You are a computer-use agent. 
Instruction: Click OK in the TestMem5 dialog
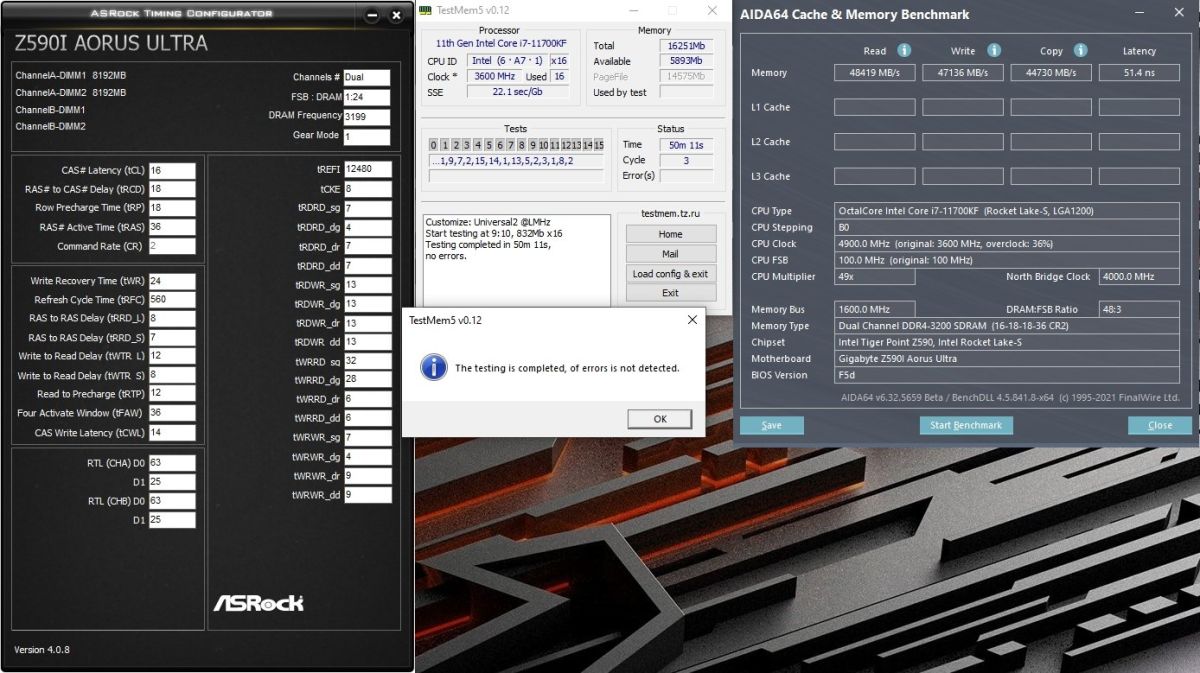click(659, 418)
